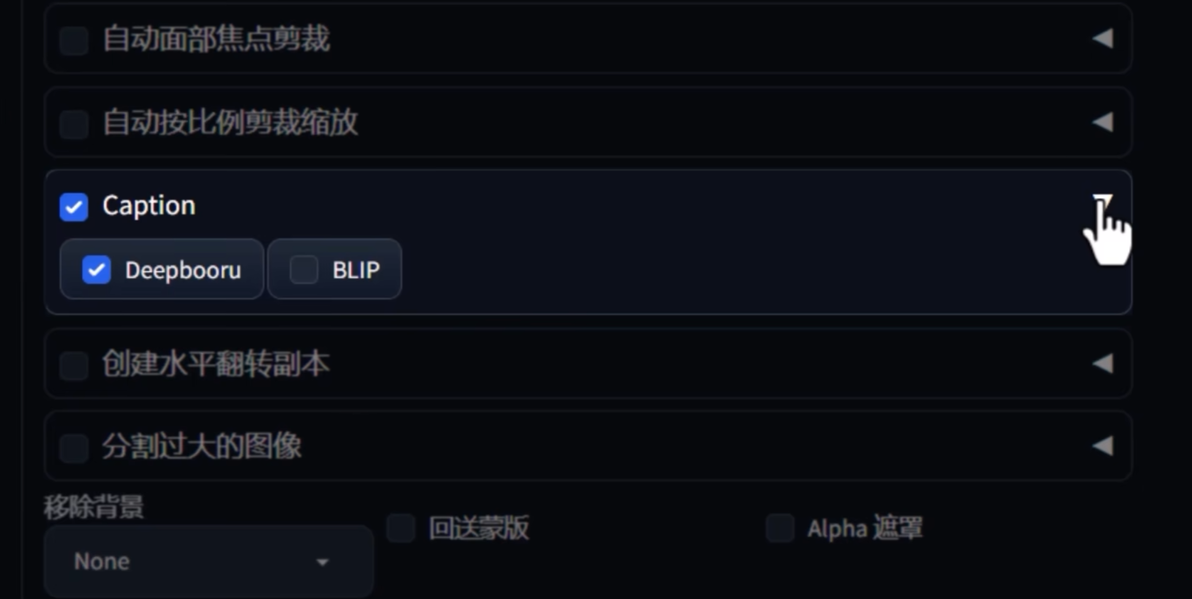The image size is (1192, 599).
Task: Enable the 分割过大的图像 checkbox
Action: [x=74, y=448]
